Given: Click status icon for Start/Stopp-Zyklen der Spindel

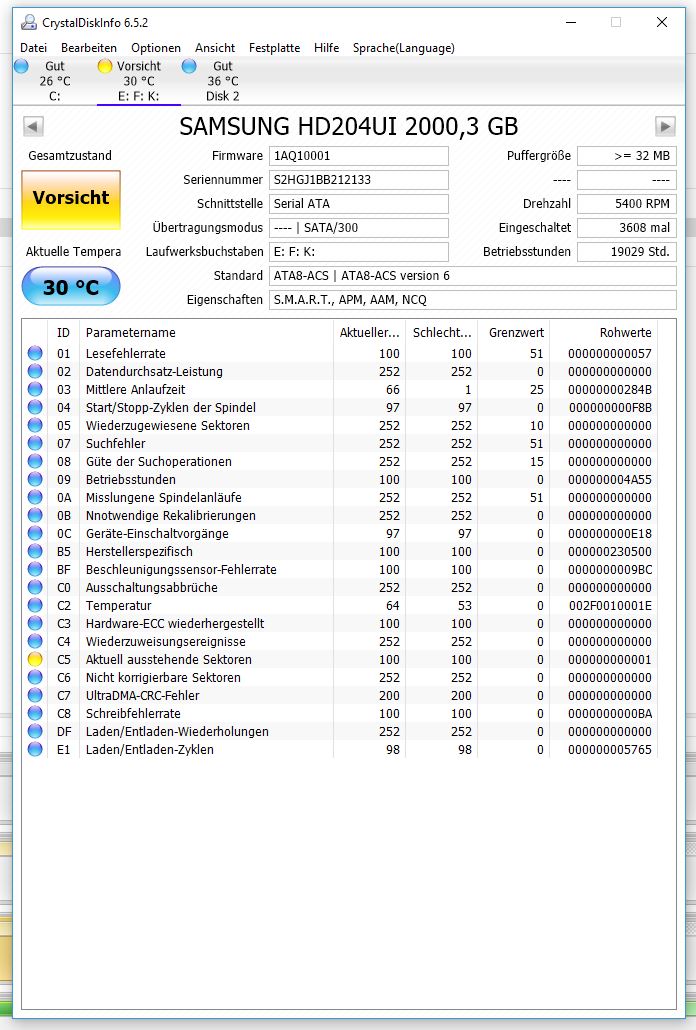Looking at the screenshot, I should tap(35, 407).
